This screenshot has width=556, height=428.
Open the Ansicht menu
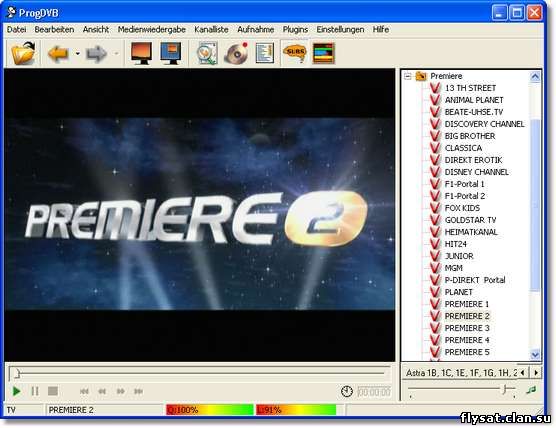coord(96,29)
